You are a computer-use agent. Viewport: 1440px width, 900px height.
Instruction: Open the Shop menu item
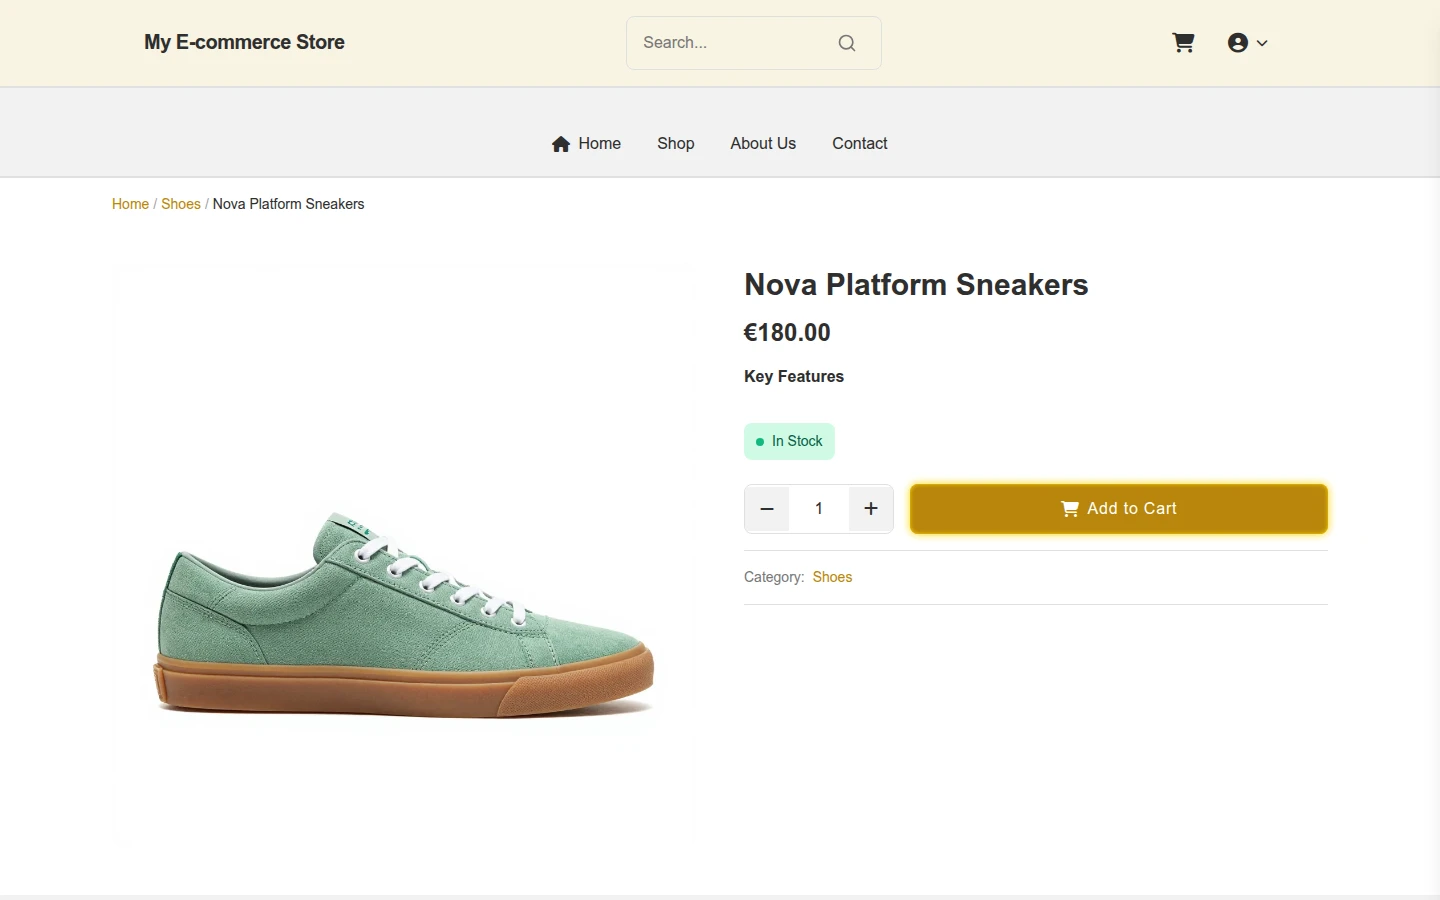tap(676, 144)
